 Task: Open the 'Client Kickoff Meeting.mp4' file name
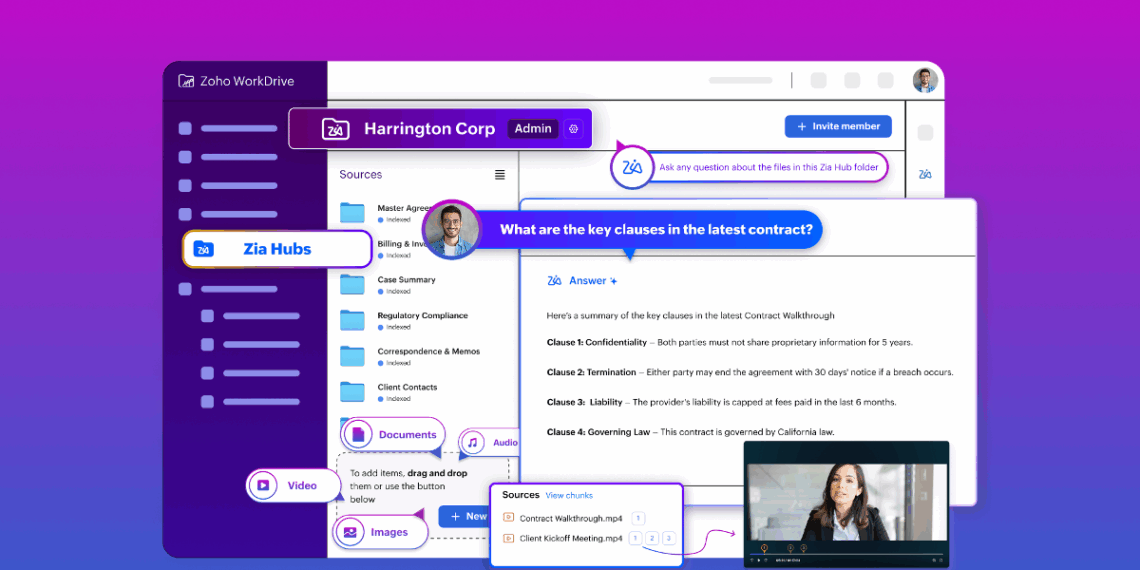tap(571, 539)
